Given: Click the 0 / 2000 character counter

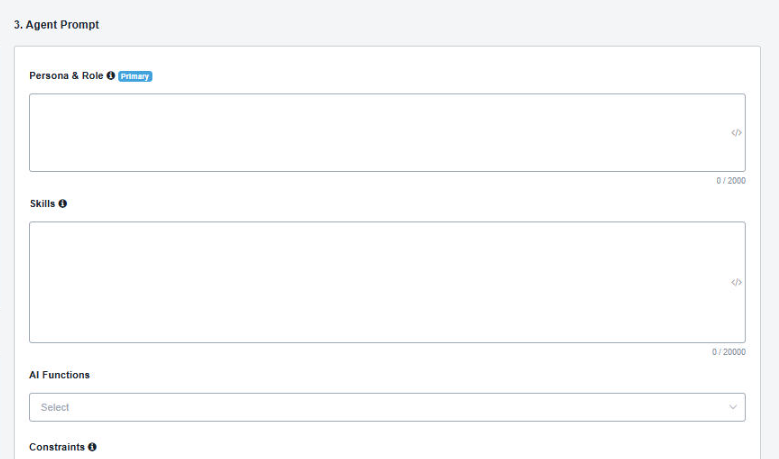Looking at the screenshot, I should pyautogui.click(x=730, y=181).
